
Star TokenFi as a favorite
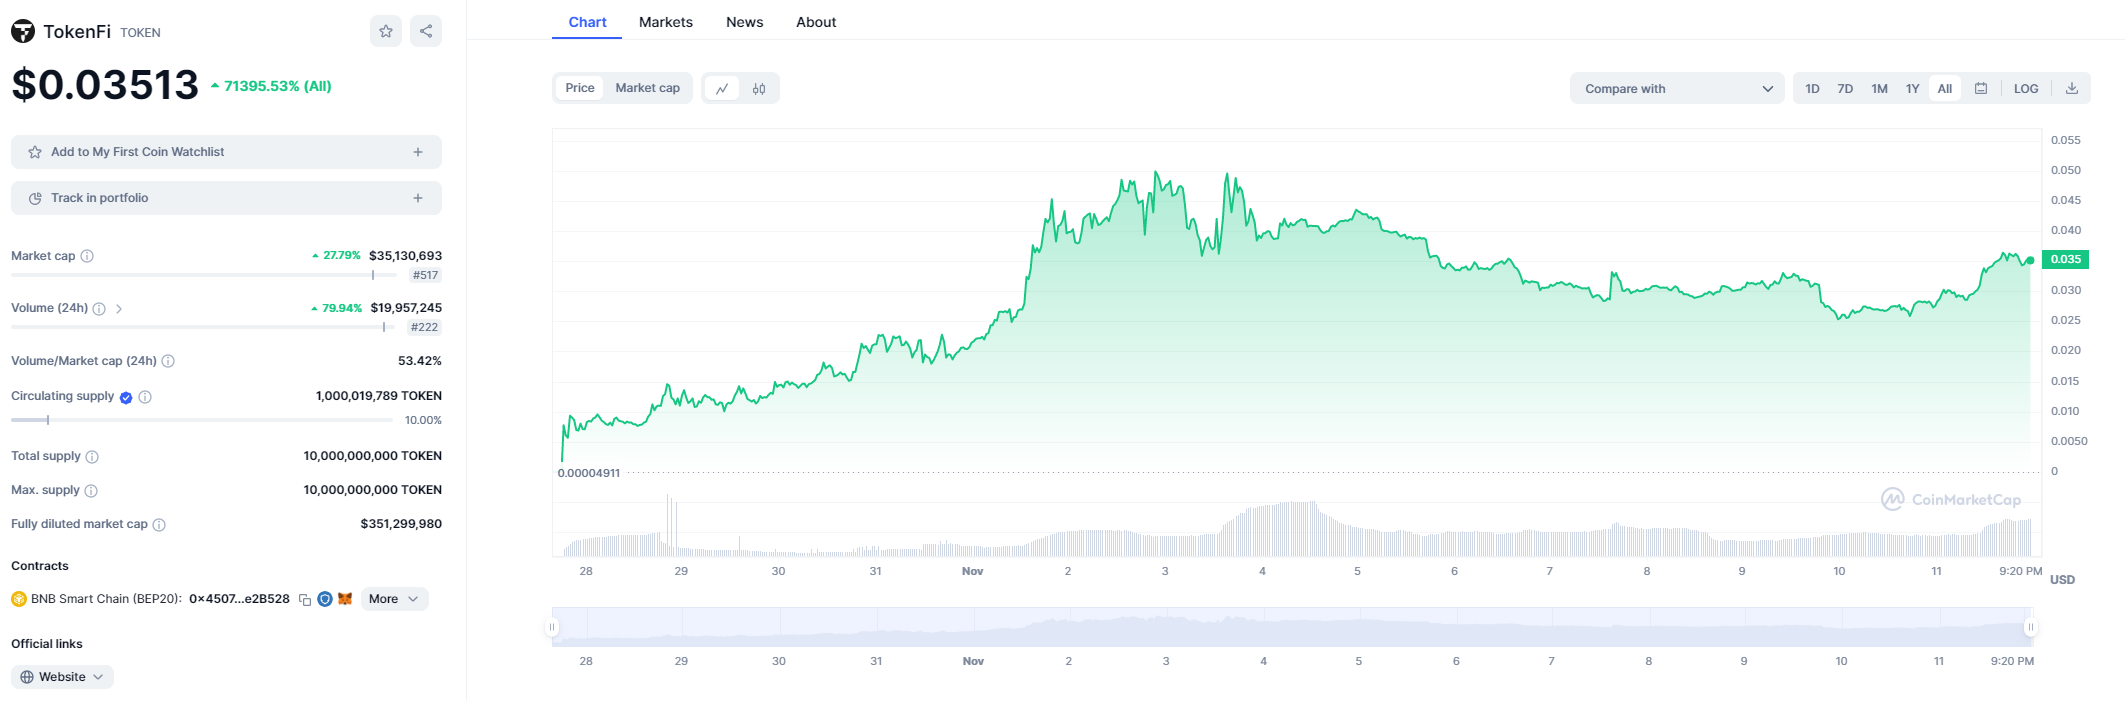pyautogui.click(x=386, y=31)
